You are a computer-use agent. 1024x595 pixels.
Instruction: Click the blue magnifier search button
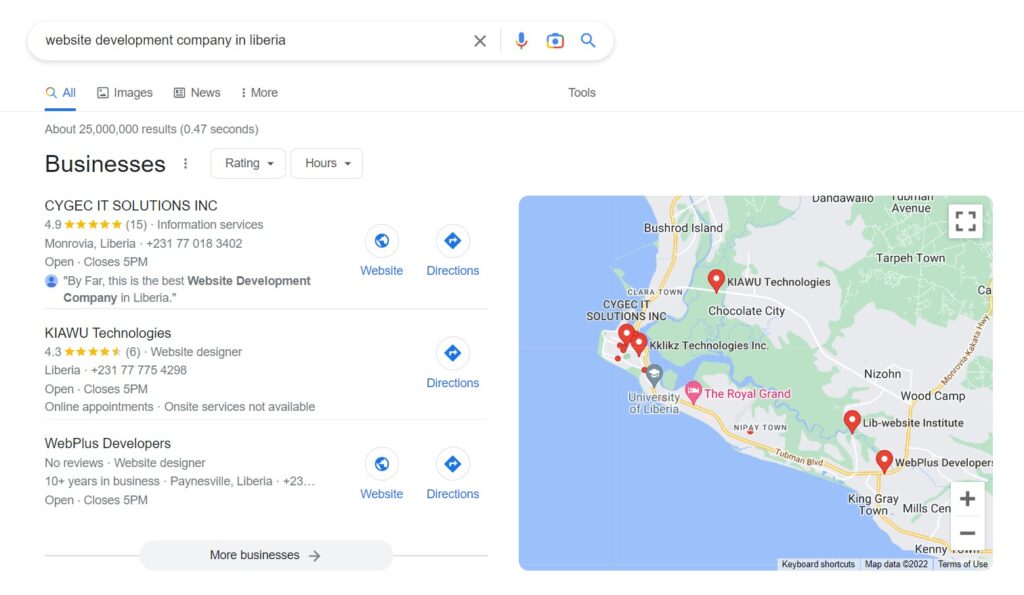[x=588, y=40]
